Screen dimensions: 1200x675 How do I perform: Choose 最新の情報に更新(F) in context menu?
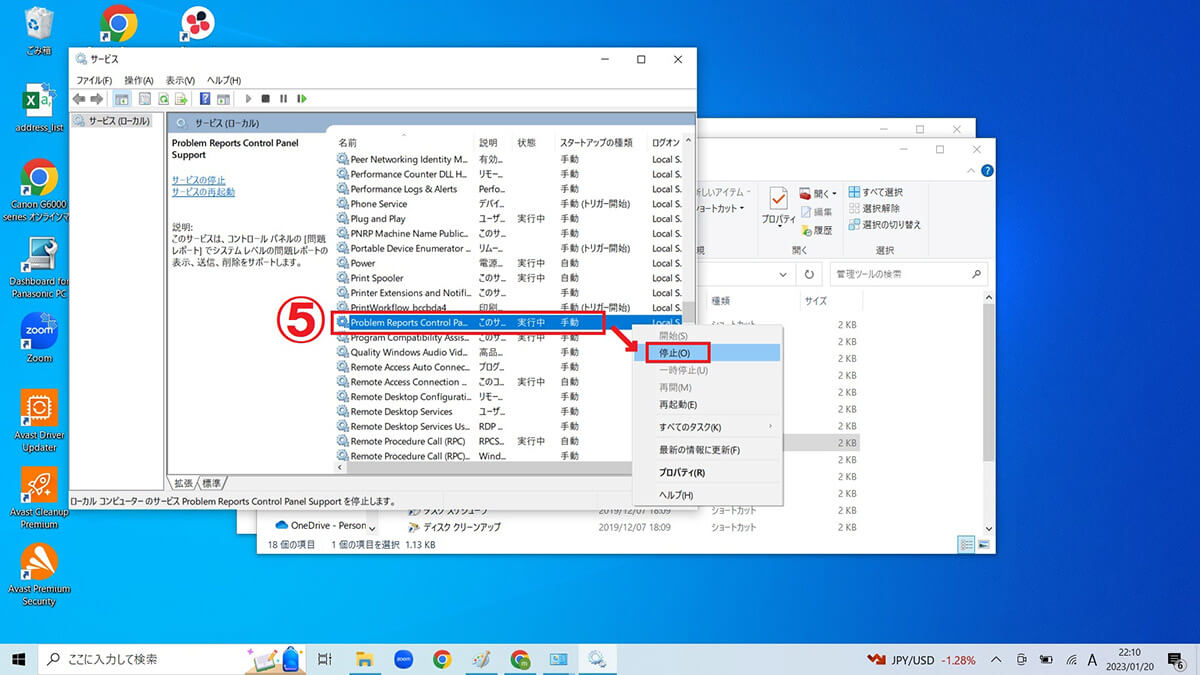[706, 450]
